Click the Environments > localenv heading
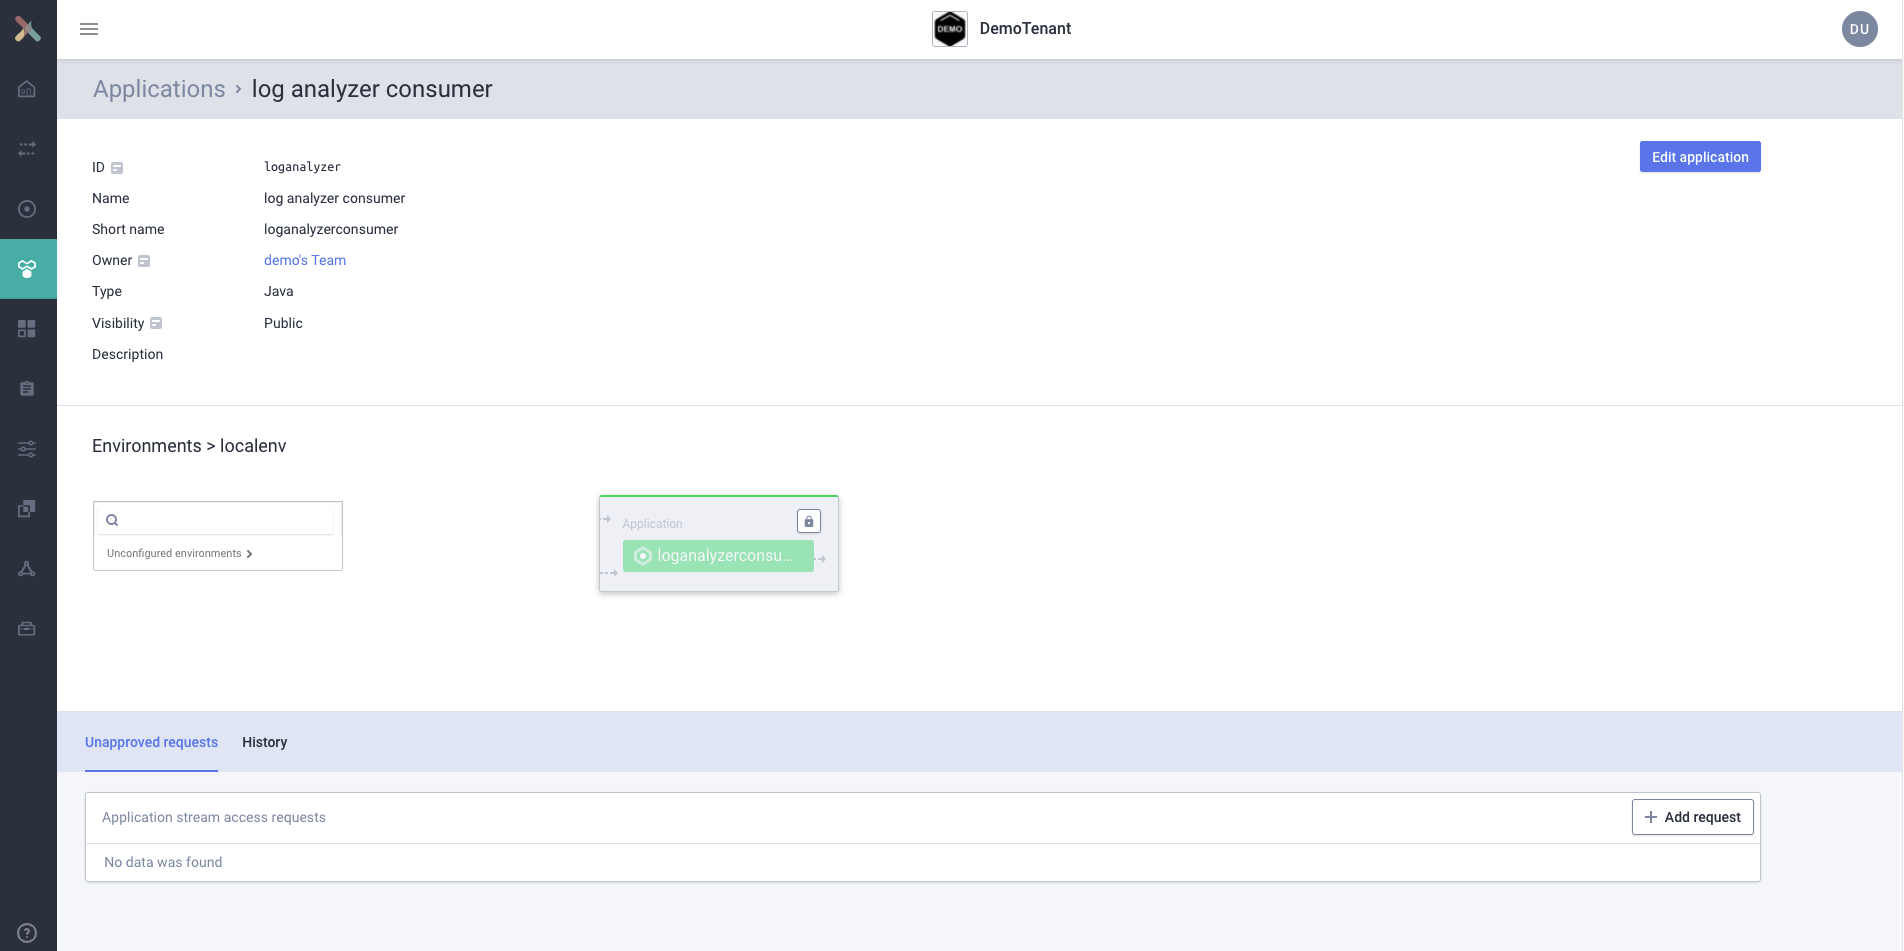The width and height of the screenshot is (1904, 951). pyautogui.click(x=189, y=446)
